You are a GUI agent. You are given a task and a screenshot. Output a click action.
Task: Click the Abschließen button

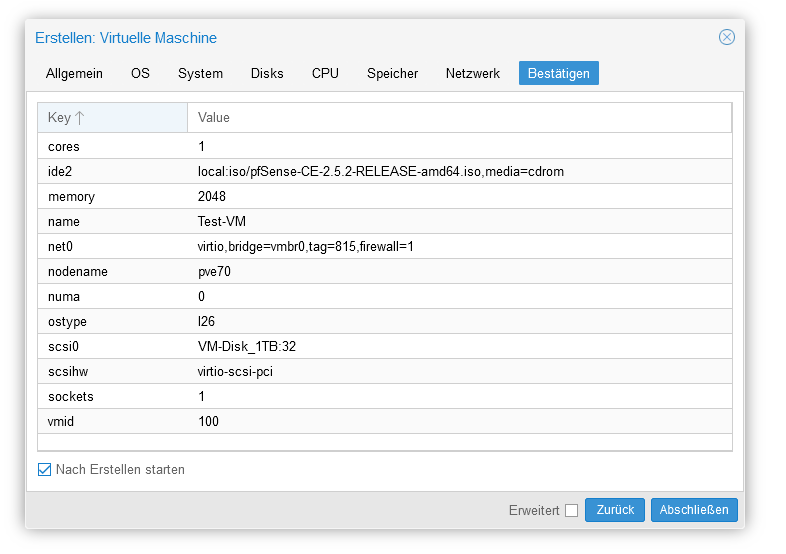click(x=694, y=510)
